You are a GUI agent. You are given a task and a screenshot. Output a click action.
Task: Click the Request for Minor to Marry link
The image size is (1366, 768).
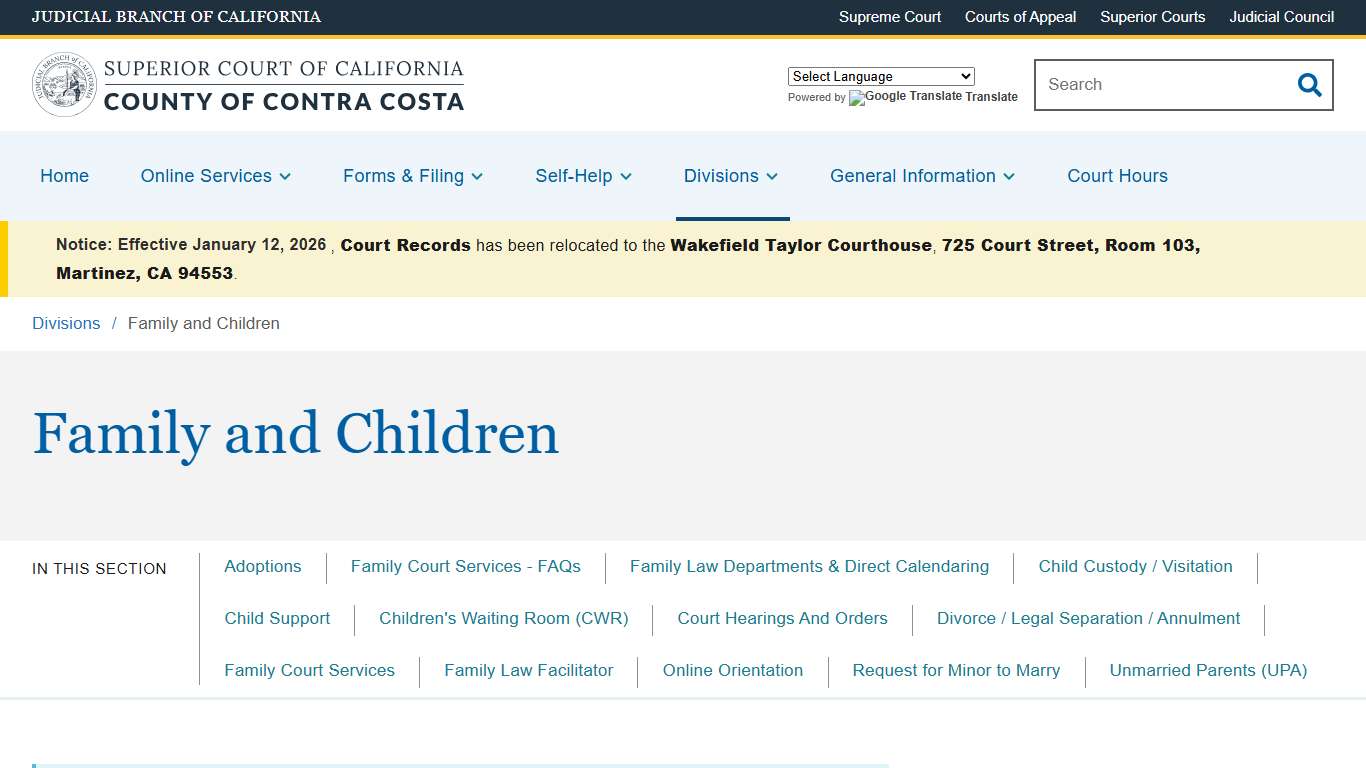(x=956, y=670)
